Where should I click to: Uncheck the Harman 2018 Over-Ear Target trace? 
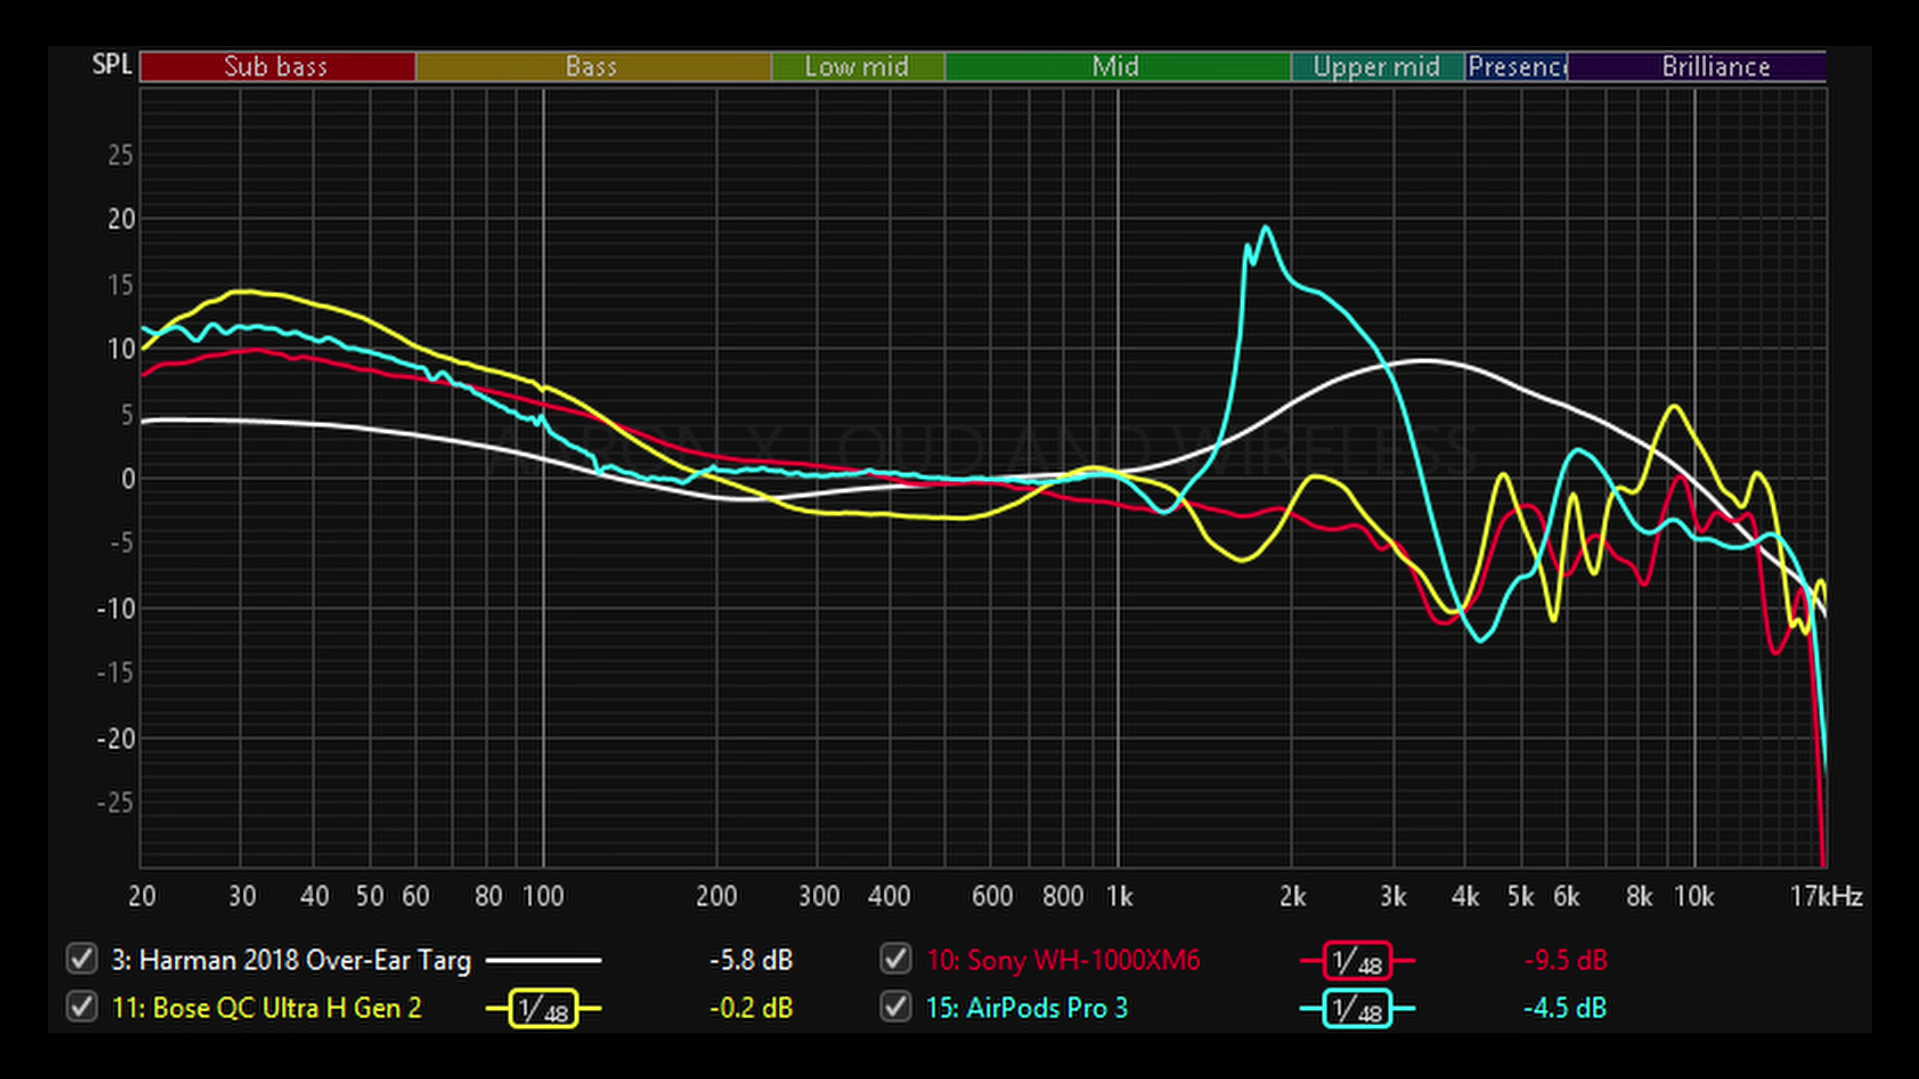click(x=81, y=959)
